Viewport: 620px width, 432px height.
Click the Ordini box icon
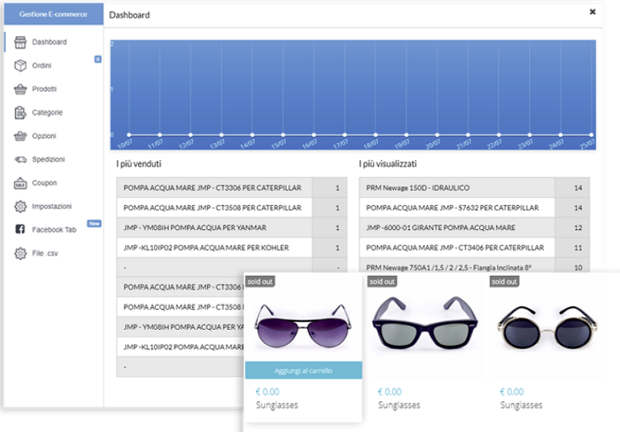tap(20, 65)
